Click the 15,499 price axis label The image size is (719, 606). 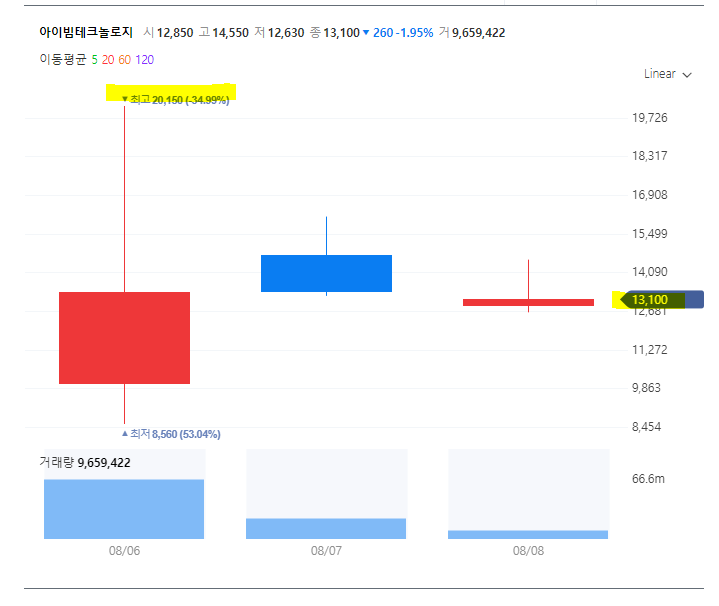click(x=649, y=234)
